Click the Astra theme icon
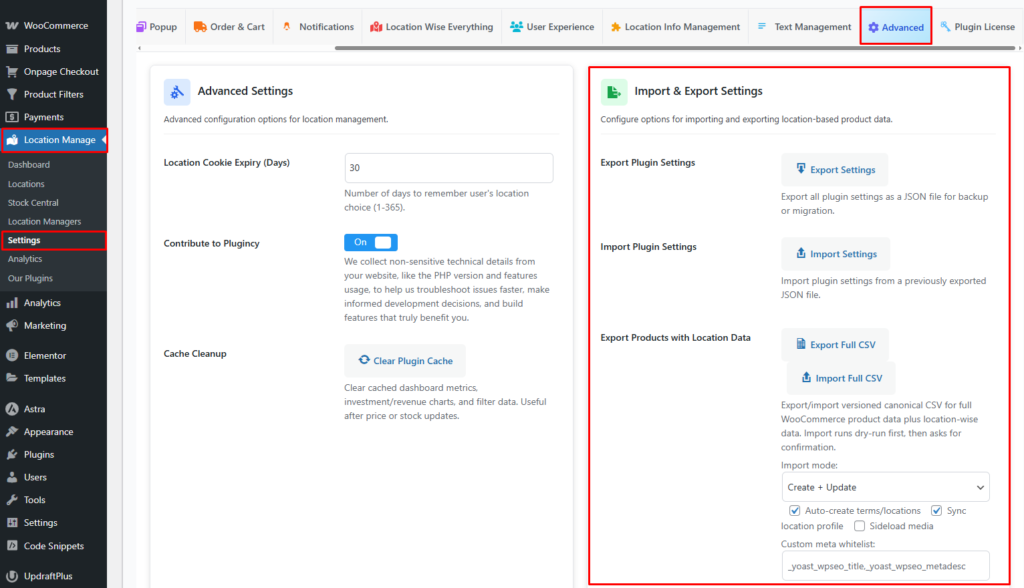Viewport: 1024px width, 588px height. click(12, 409)
